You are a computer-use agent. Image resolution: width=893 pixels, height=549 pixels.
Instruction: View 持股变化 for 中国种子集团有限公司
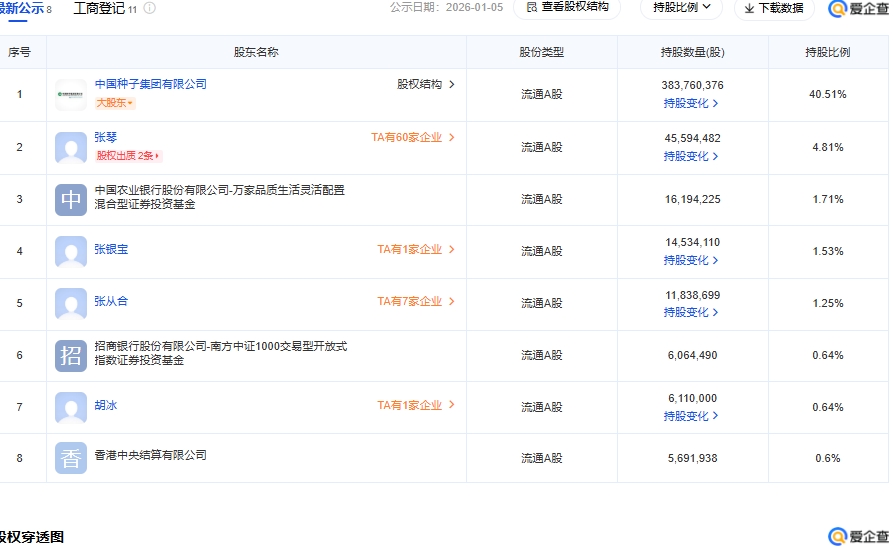(691, 103)
